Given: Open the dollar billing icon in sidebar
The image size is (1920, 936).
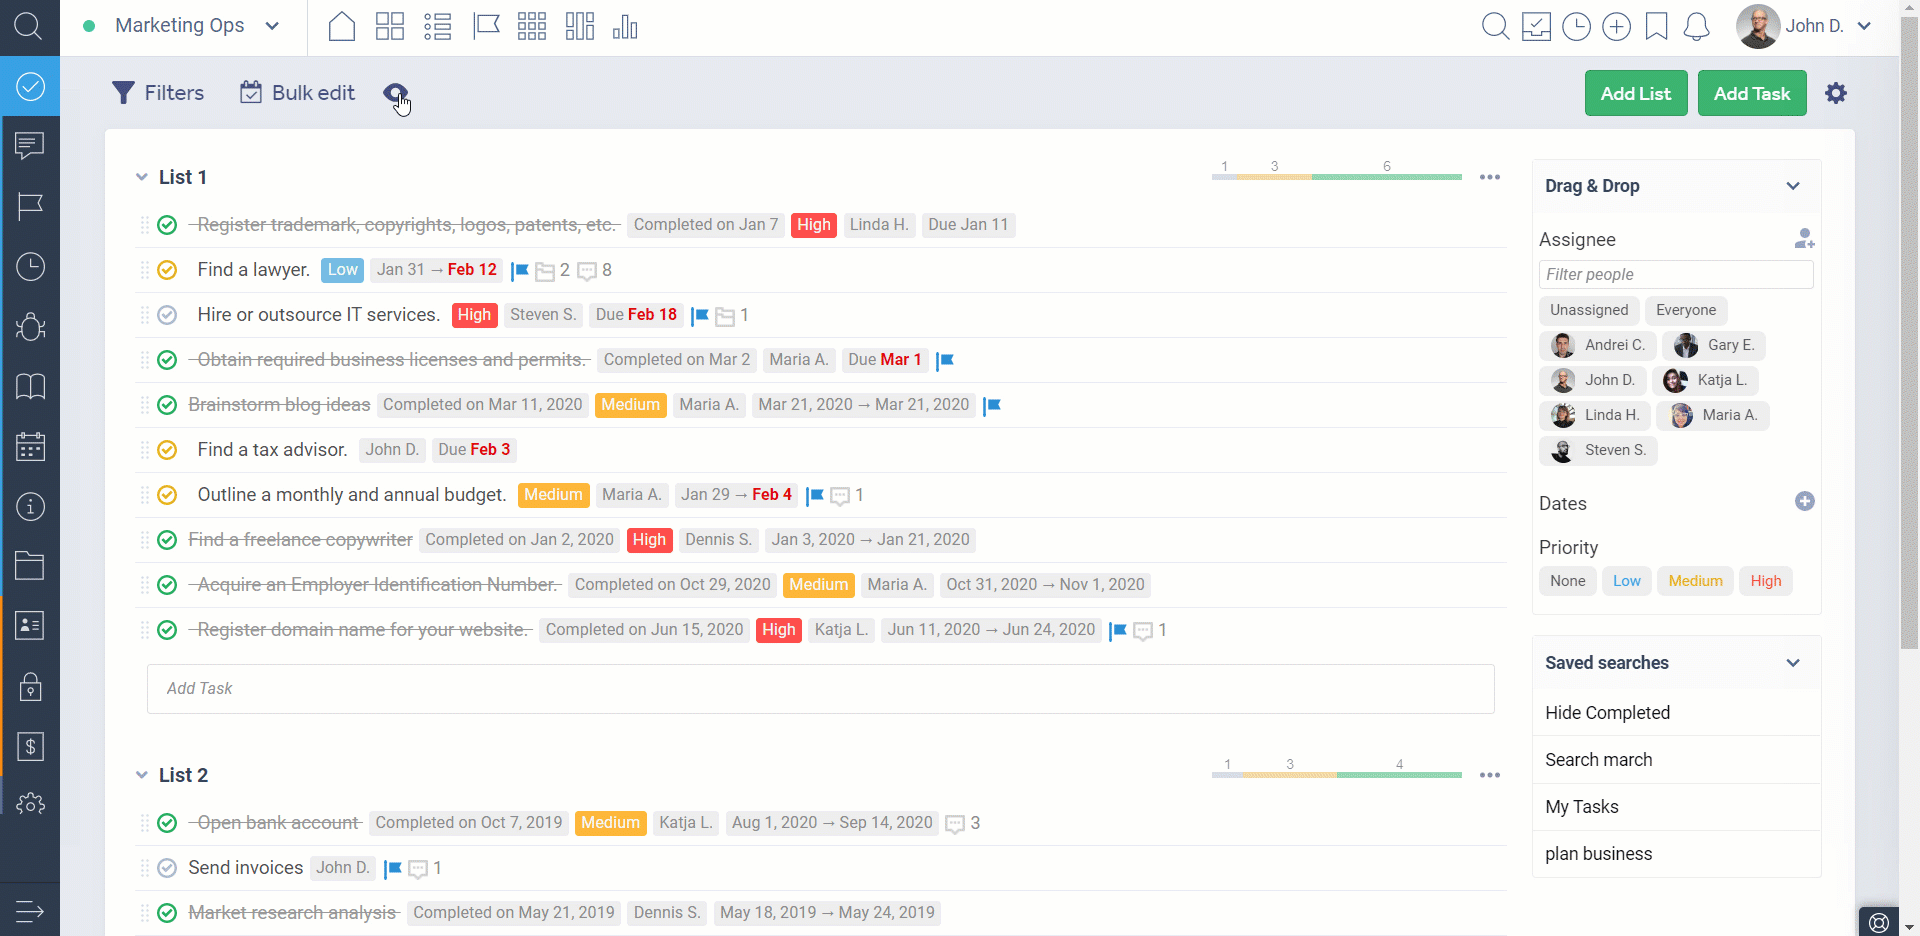Looking at the screenshot, I should tap(30, 747).
